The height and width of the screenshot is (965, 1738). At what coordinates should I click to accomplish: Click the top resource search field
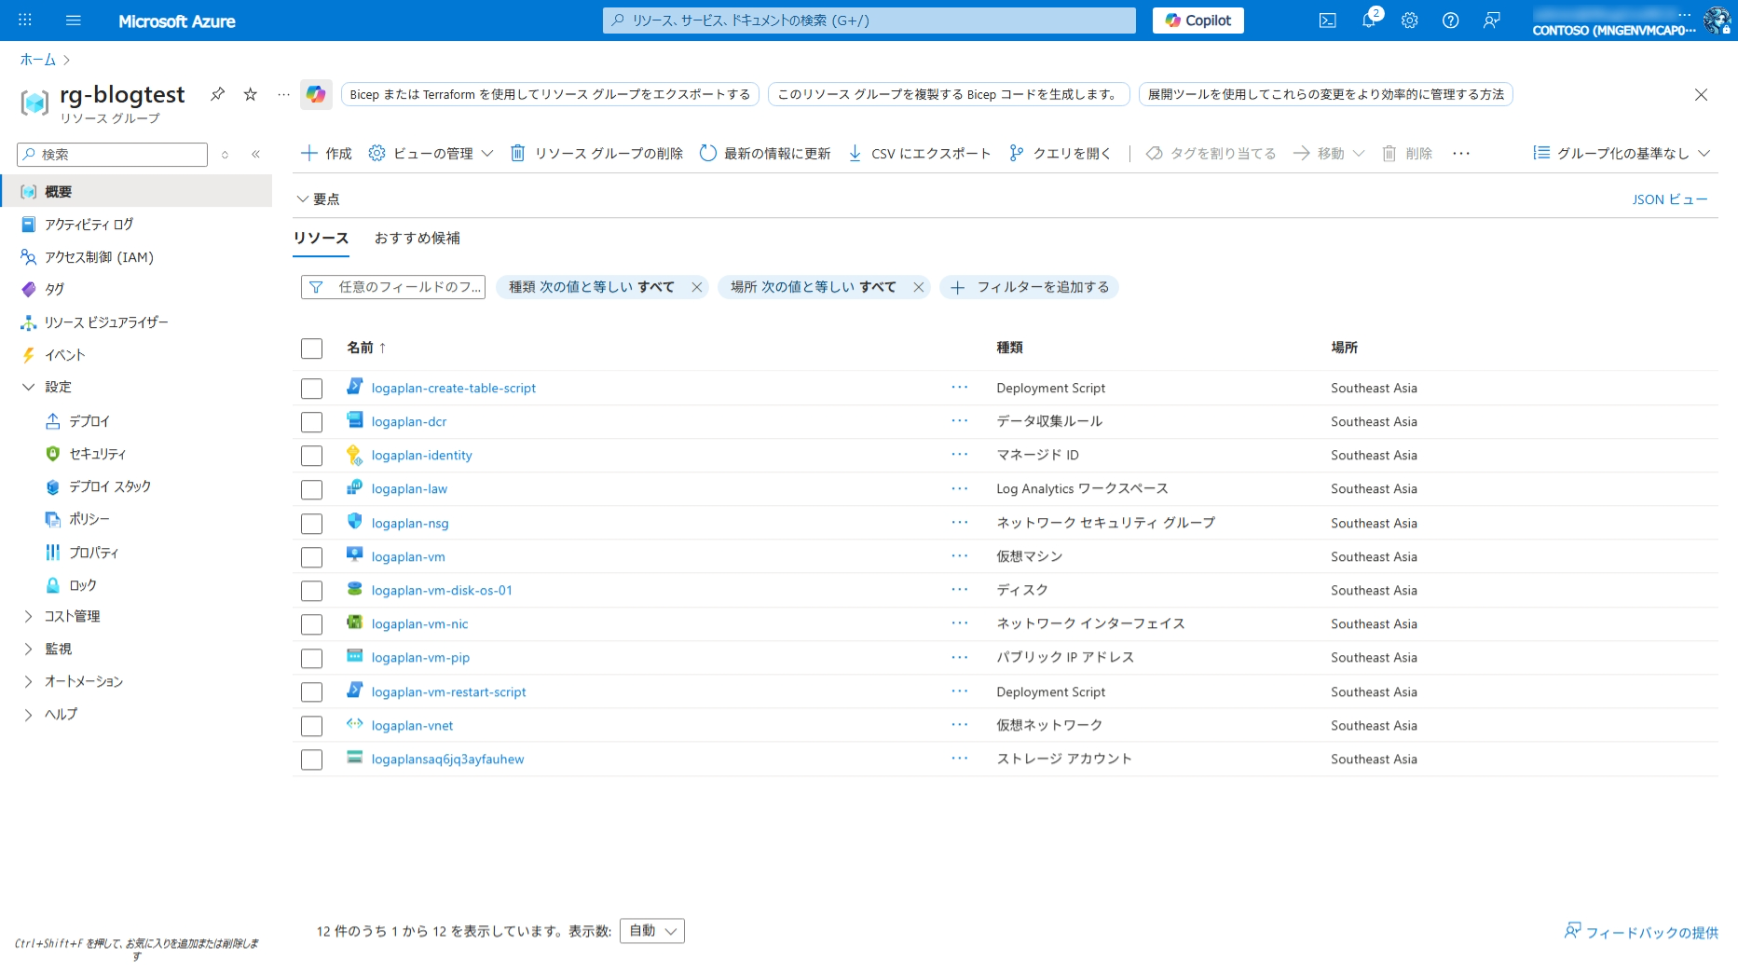point(868,20)
